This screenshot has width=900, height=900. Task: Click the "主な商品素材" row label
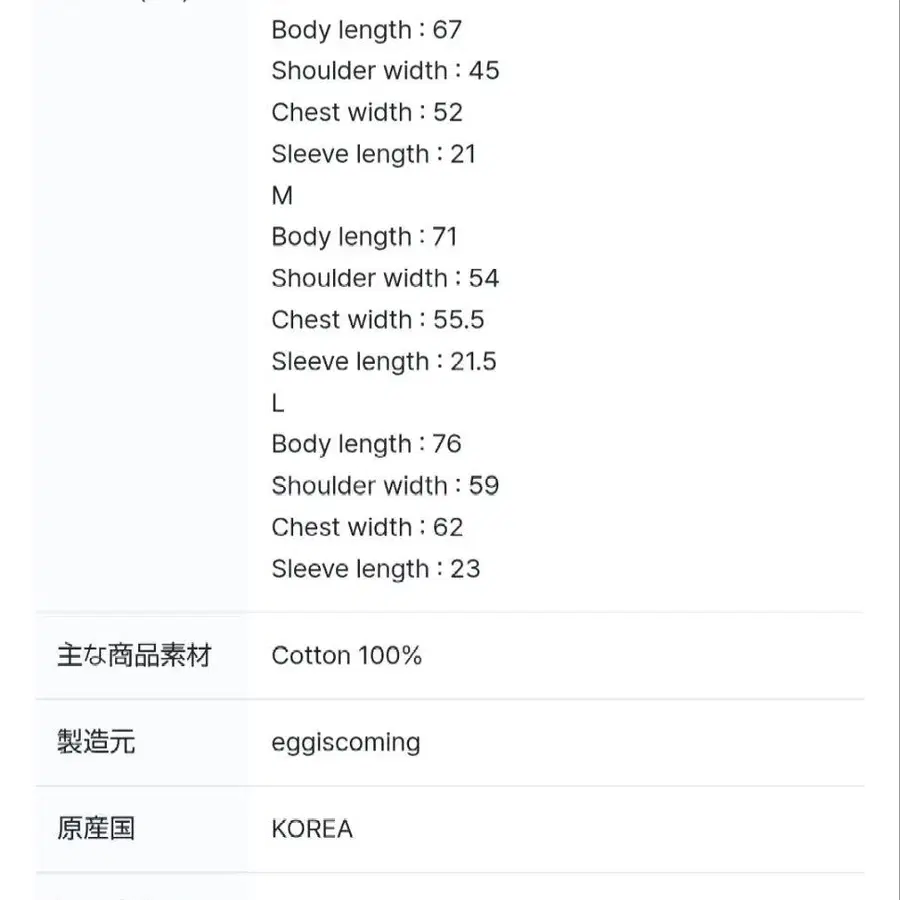(x=135, y=656)
